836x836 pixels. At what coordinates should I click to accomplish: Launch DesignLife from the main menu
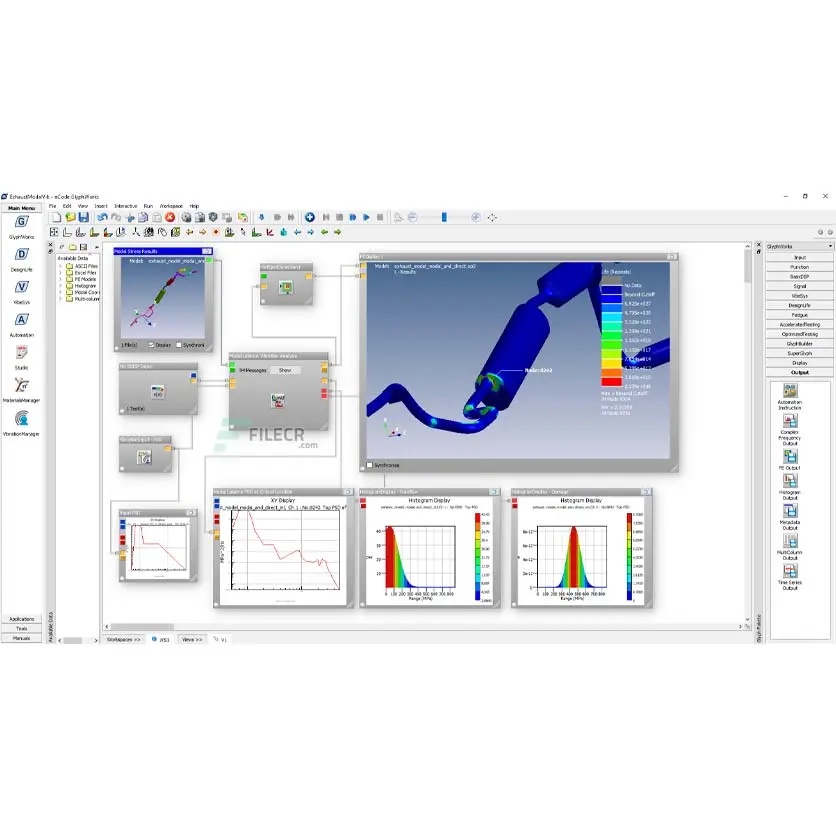click(22, 253)
